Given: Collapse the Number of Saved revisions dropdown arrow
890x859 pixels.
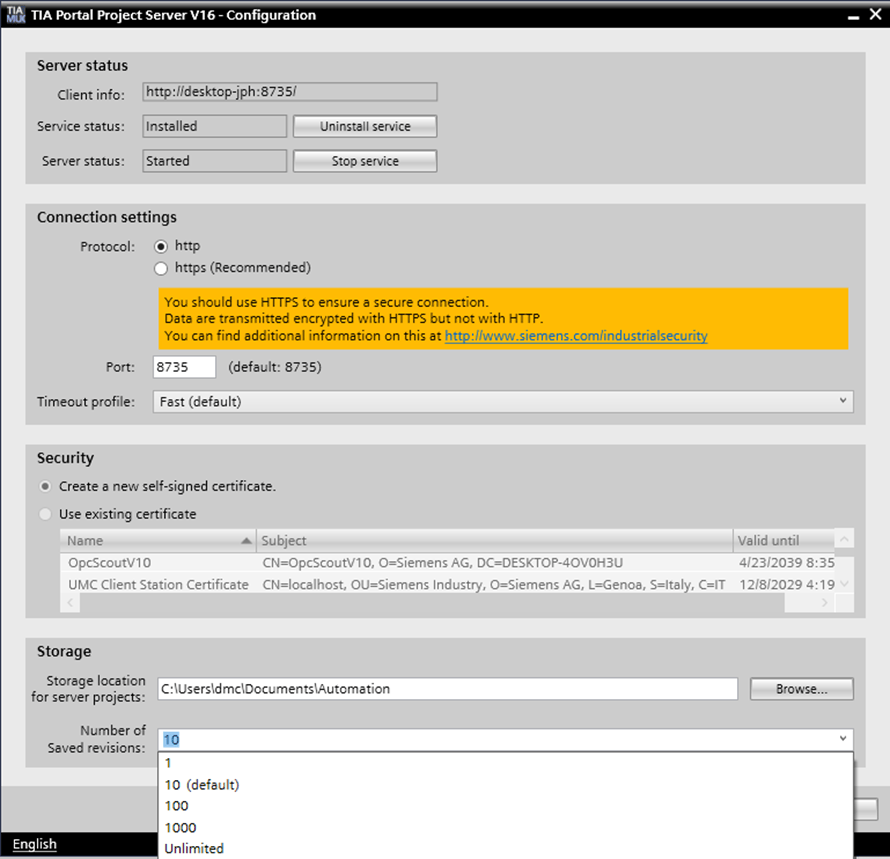Looking at the screenshot, I should [x=843, y=740].
